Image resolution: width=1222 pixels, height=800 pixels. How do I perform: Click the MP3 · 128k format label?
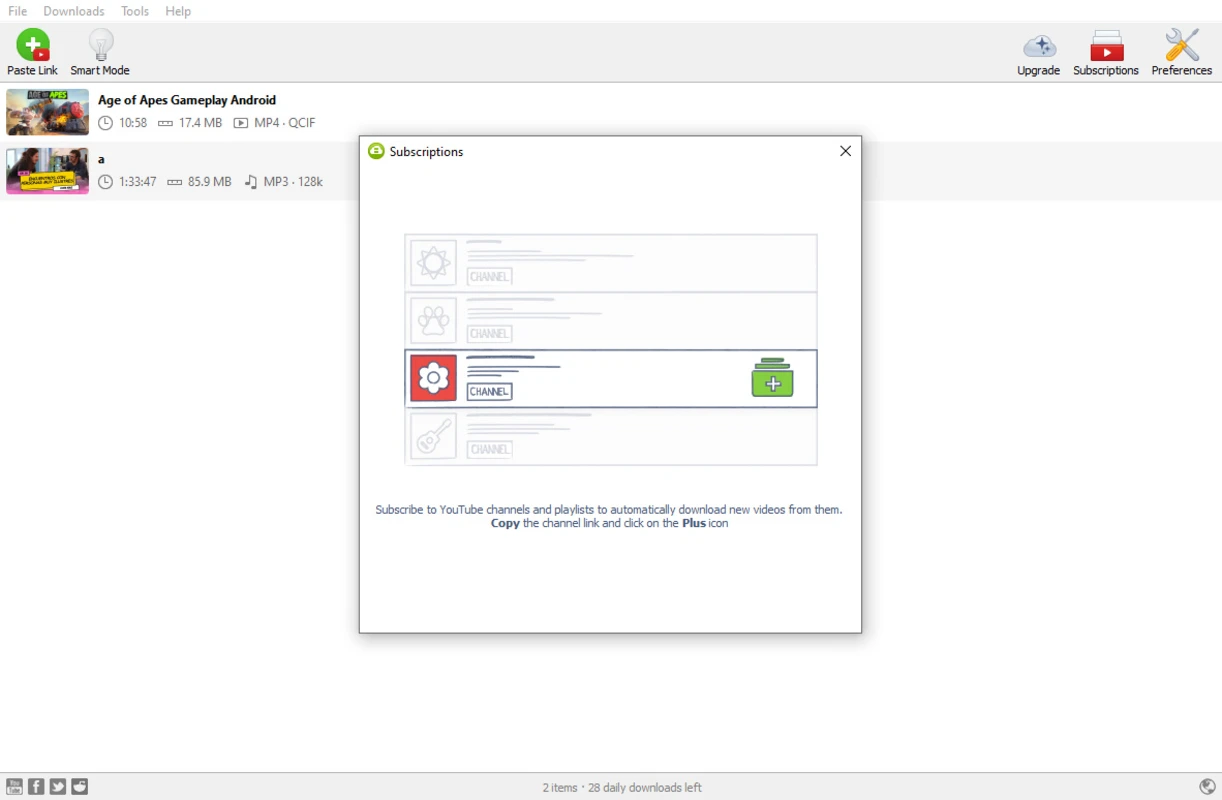point(293,182)
